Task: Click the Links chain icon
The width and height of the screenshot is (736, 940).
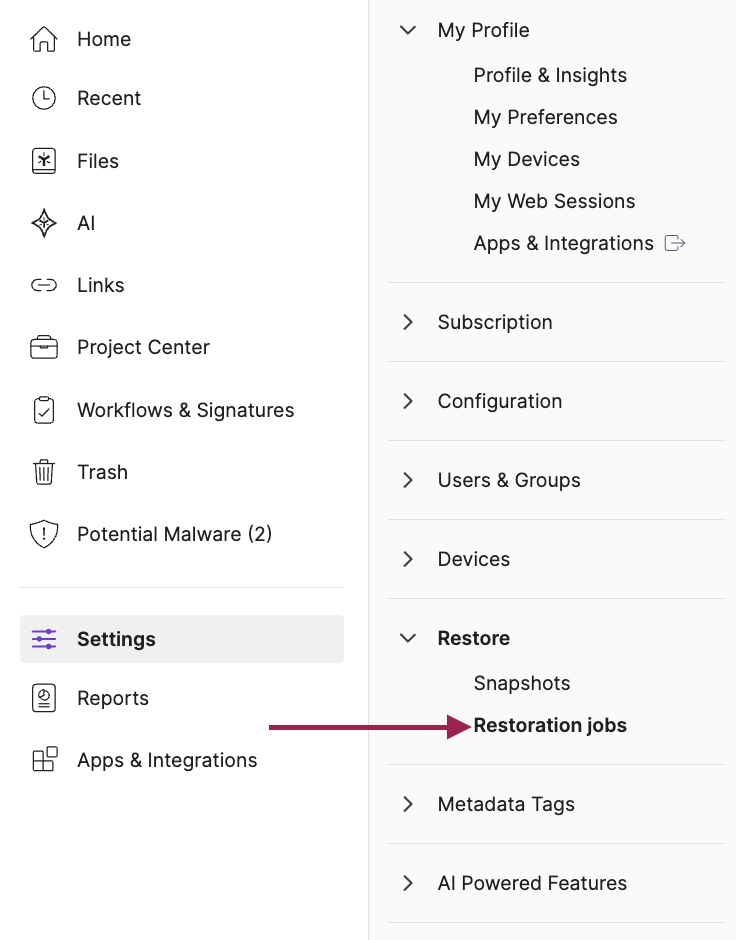Action: pyautogui.click(x=44, y=285)
